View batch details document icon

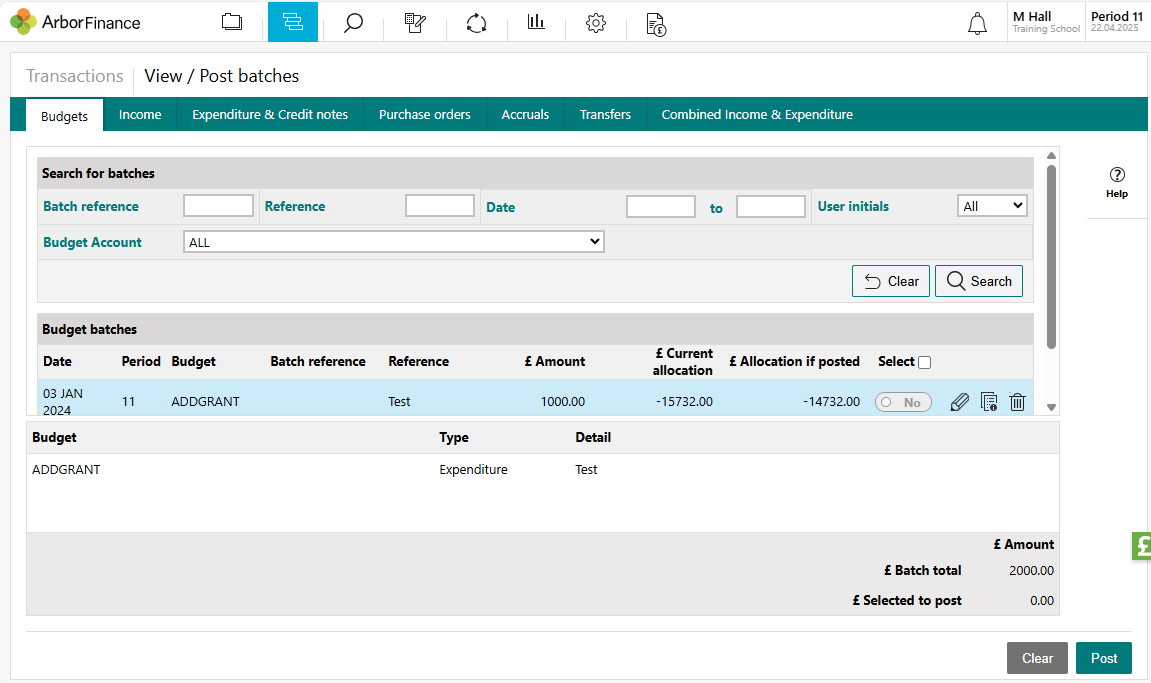[988, 402]
